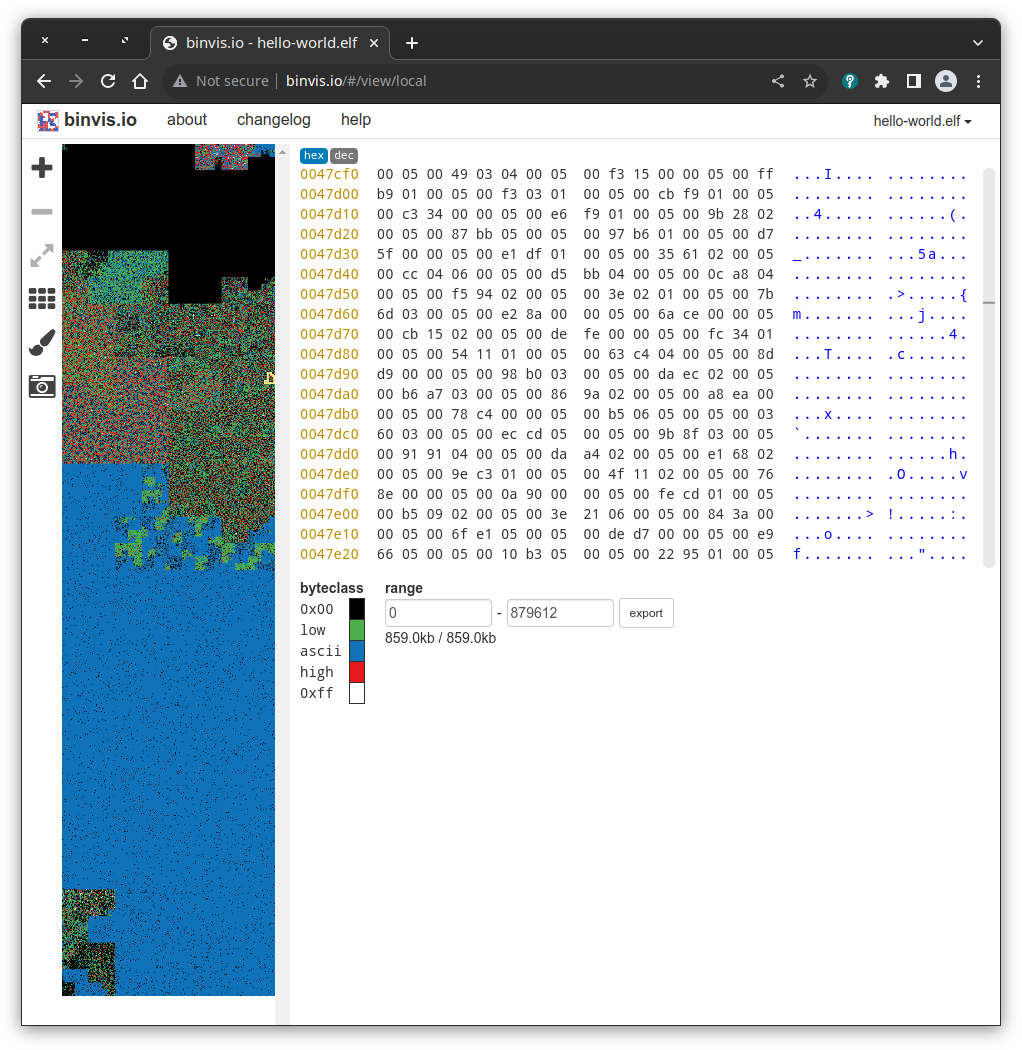Viewport: 1022px width, 1050px height.
Task: Click the range start input field
Action: tap(438, 613)
